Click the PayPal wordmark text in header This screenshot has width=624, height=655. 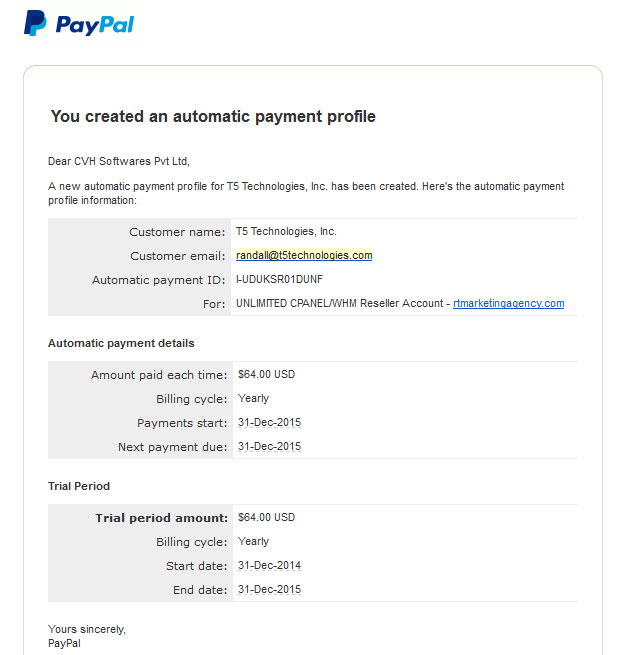95,25
